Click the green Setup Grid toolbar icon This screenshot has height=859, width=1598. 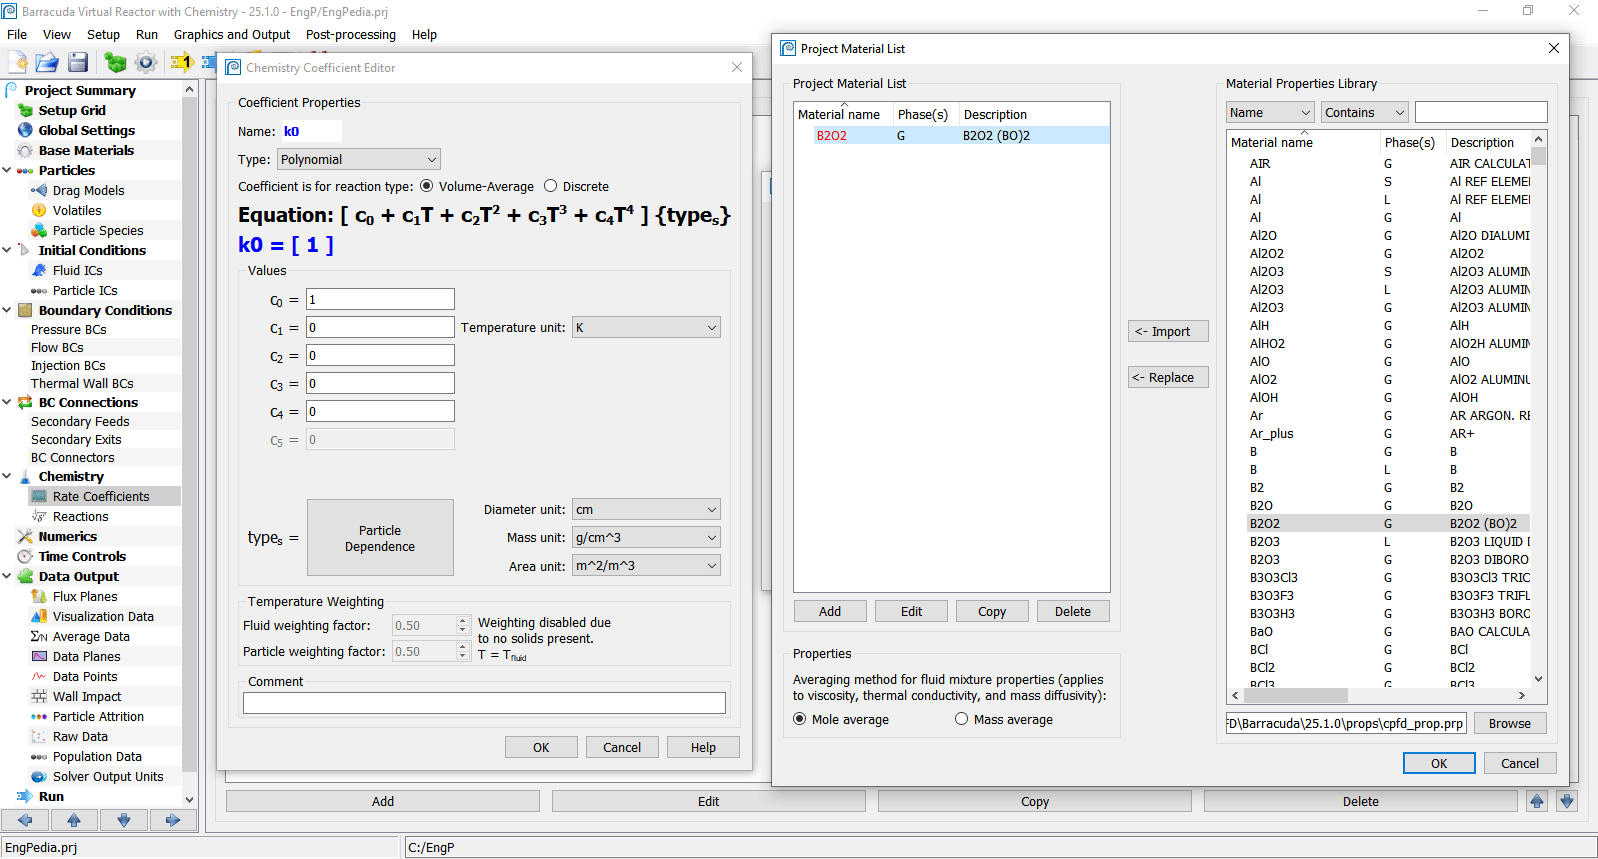(x=115, y=62)
